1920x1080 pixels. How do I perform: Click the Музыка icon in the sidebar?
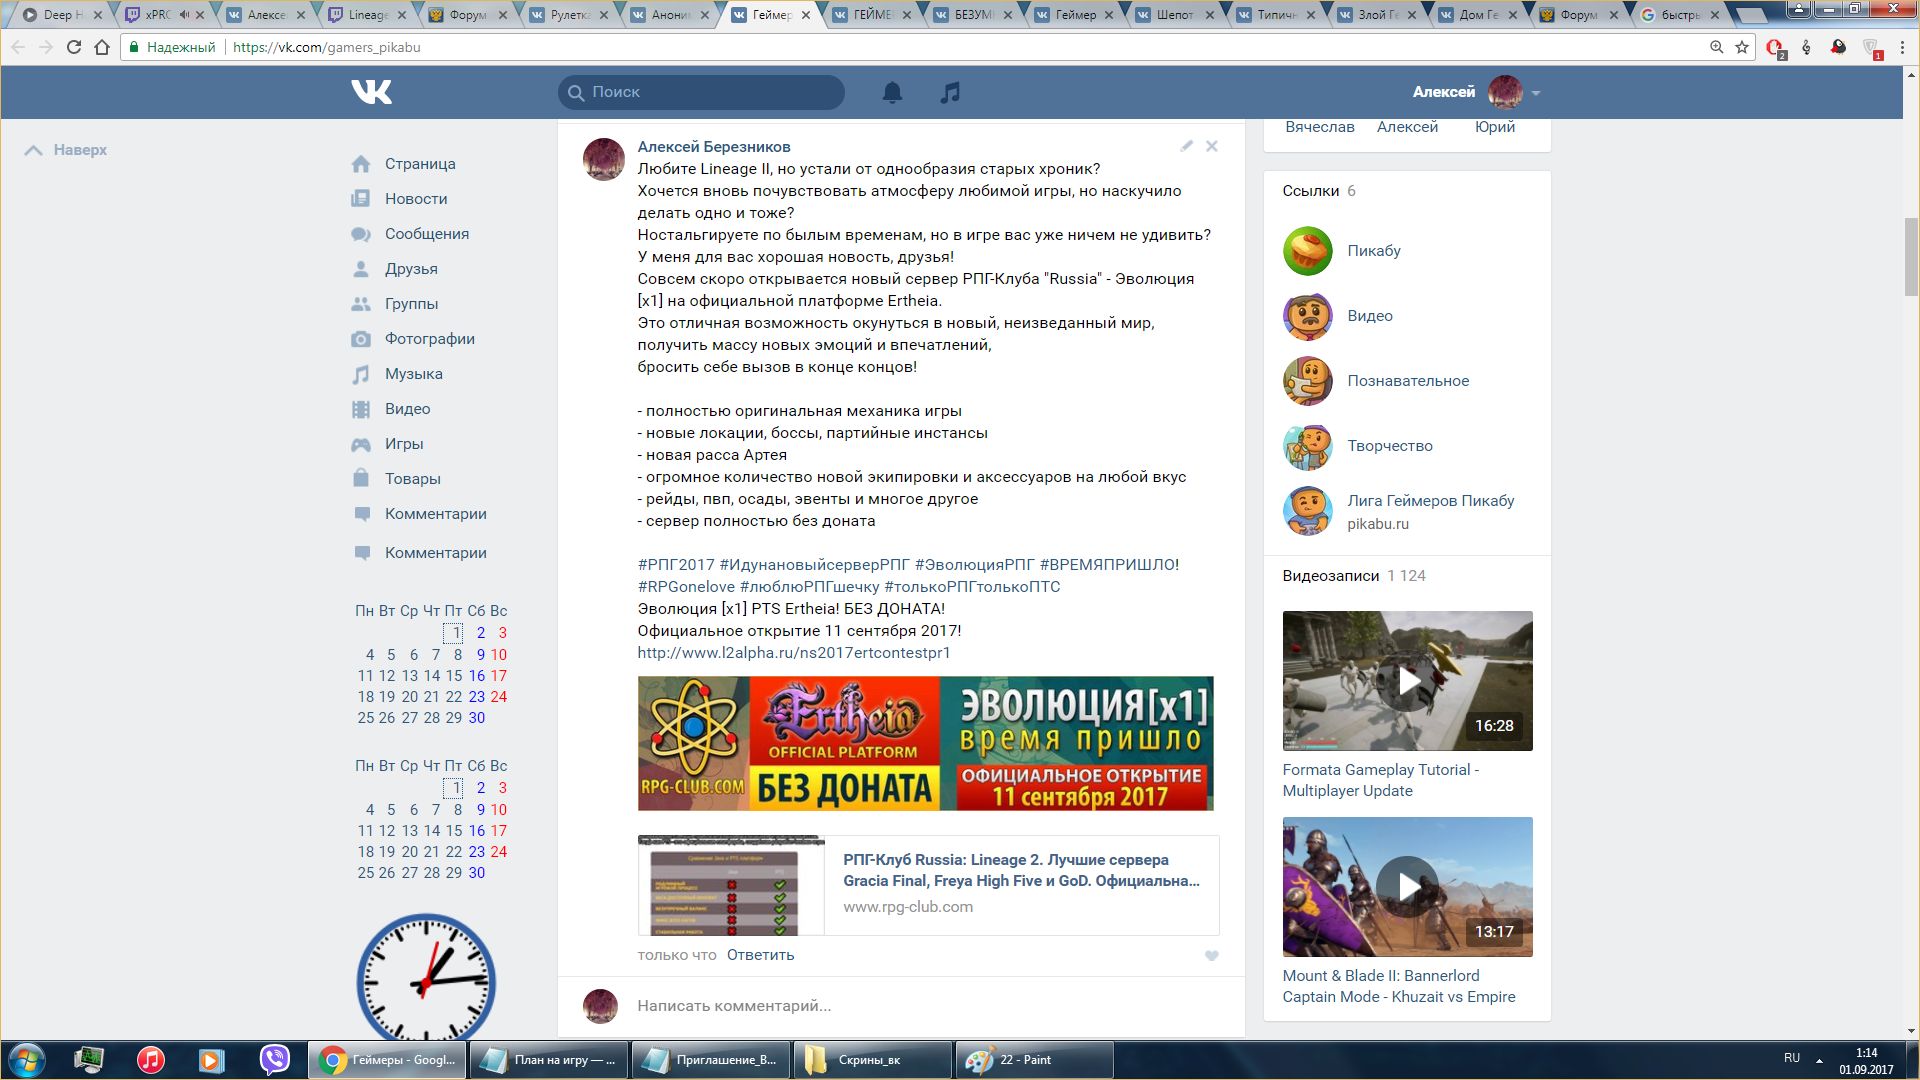pyautogui.click(x=361, y=374)
